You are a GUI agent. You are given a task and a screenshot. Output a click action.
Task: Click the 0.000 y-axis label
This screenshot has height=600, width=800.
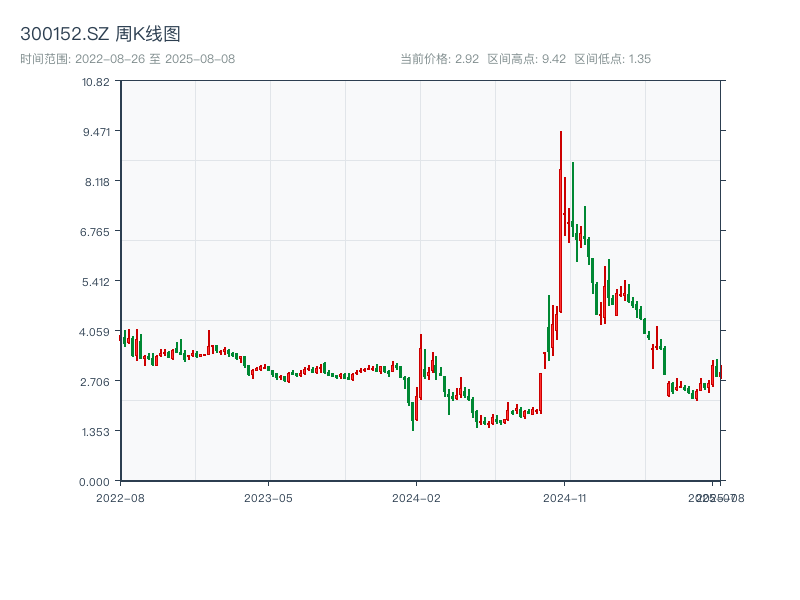tap(96, 481)
